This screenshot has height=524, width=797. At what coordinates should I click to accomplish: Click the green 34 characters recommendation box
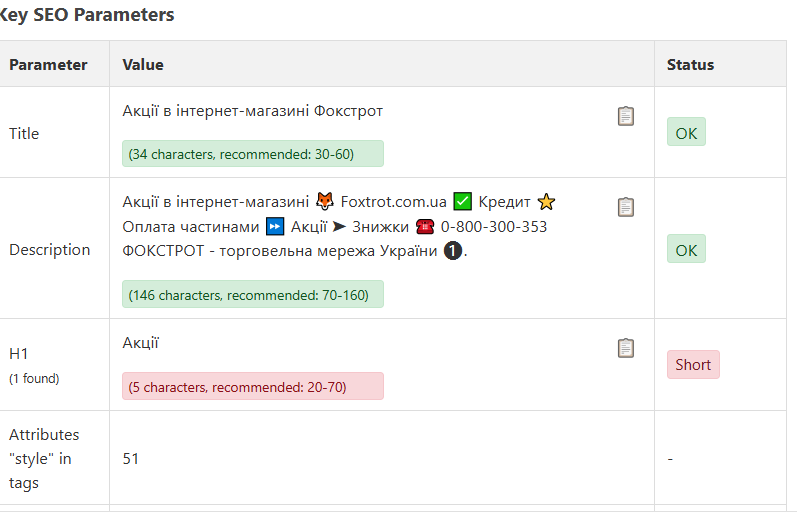click(253, 154)
